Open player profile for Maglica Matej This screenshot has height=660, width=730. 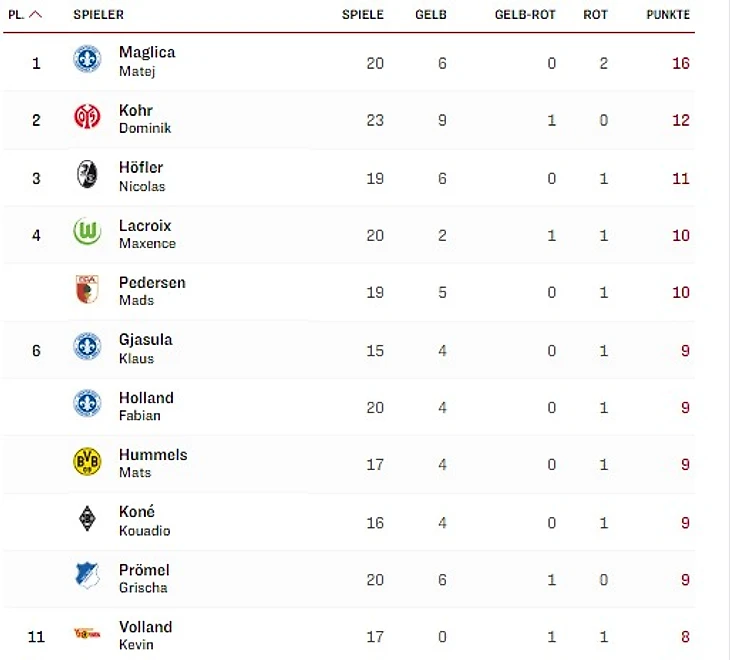pos(146,61)
